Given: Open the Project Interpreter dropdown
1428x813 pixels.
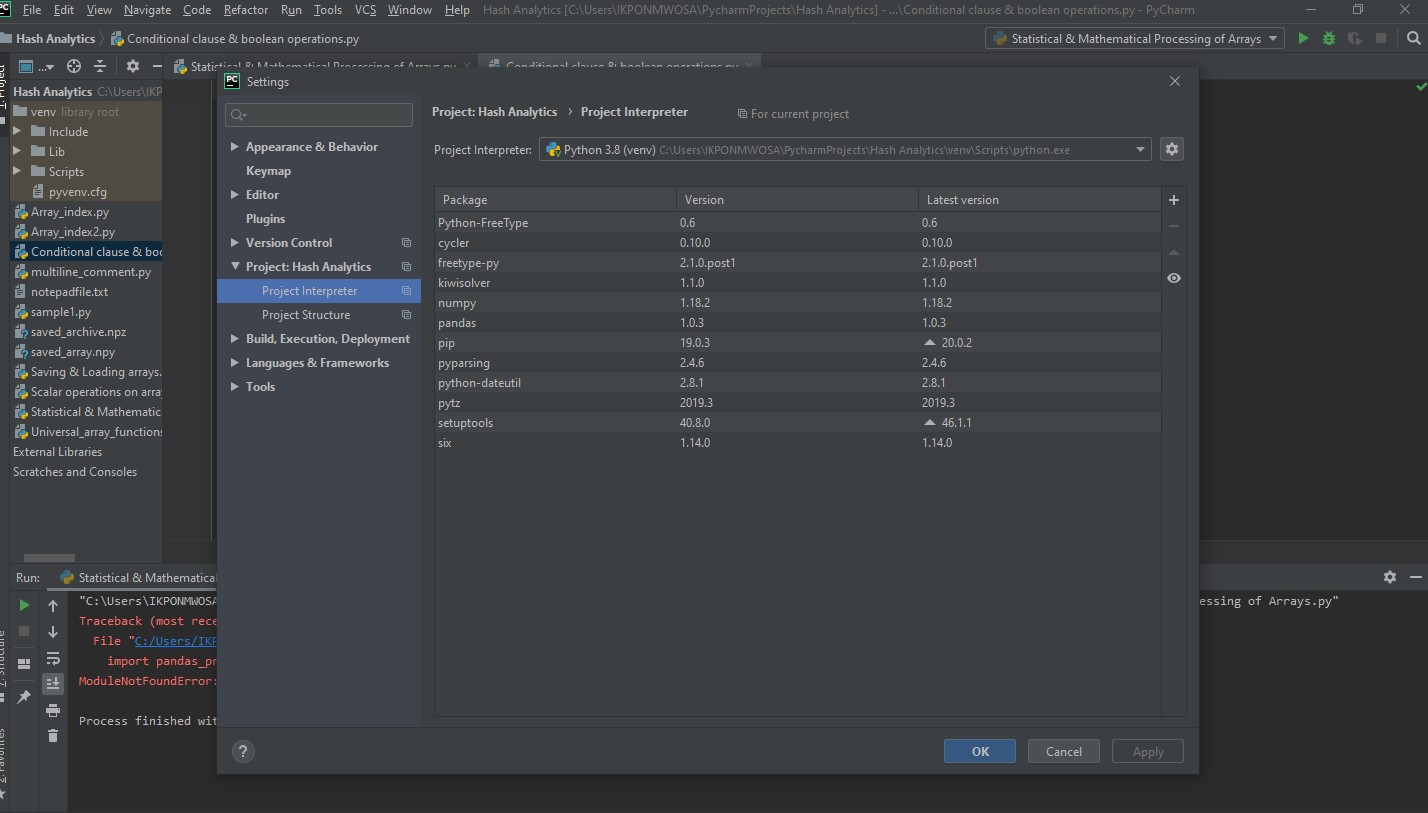Looking at the screenshot, I should [x=1139, y=149].
